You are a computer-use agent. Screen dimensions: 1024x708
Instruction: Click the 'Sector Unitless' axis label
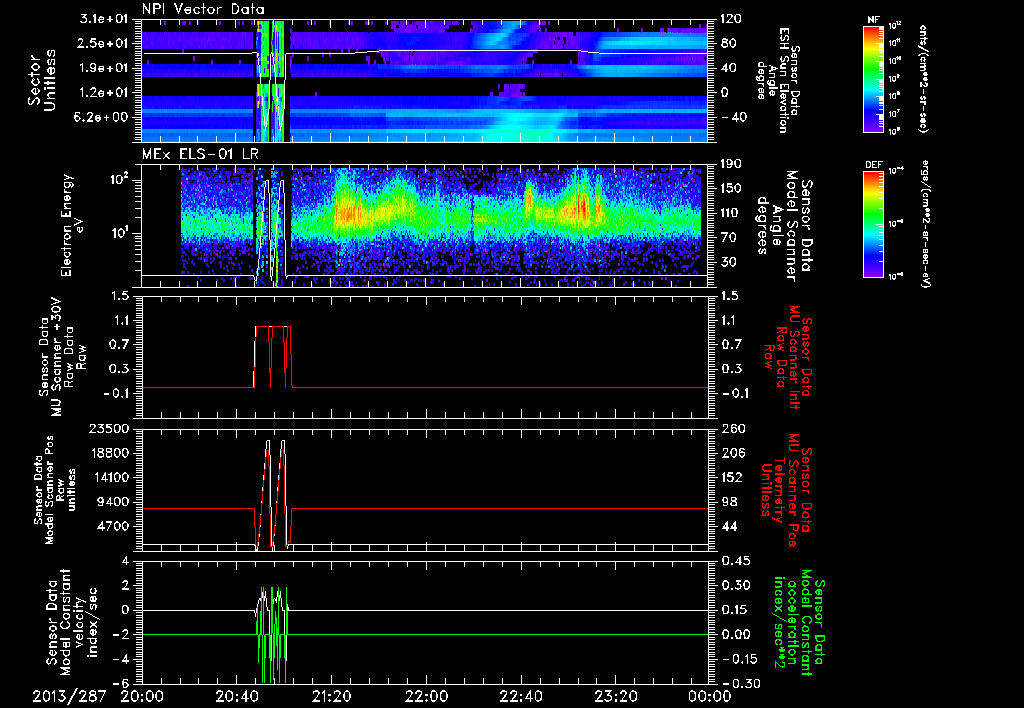coord(42,80)
